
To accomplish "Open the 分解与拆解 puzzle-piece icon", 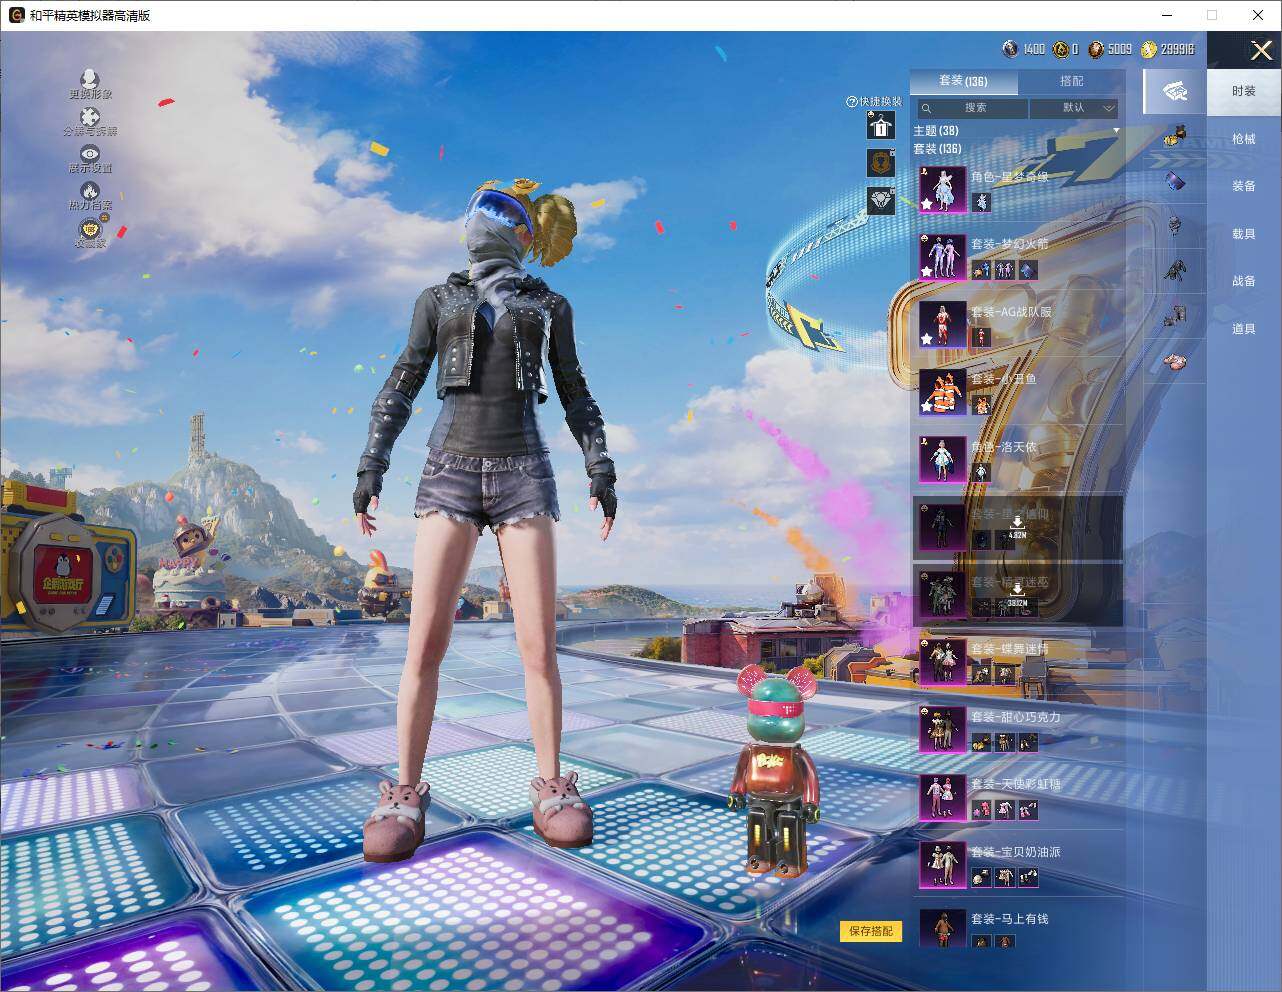I will coord(90,117).
